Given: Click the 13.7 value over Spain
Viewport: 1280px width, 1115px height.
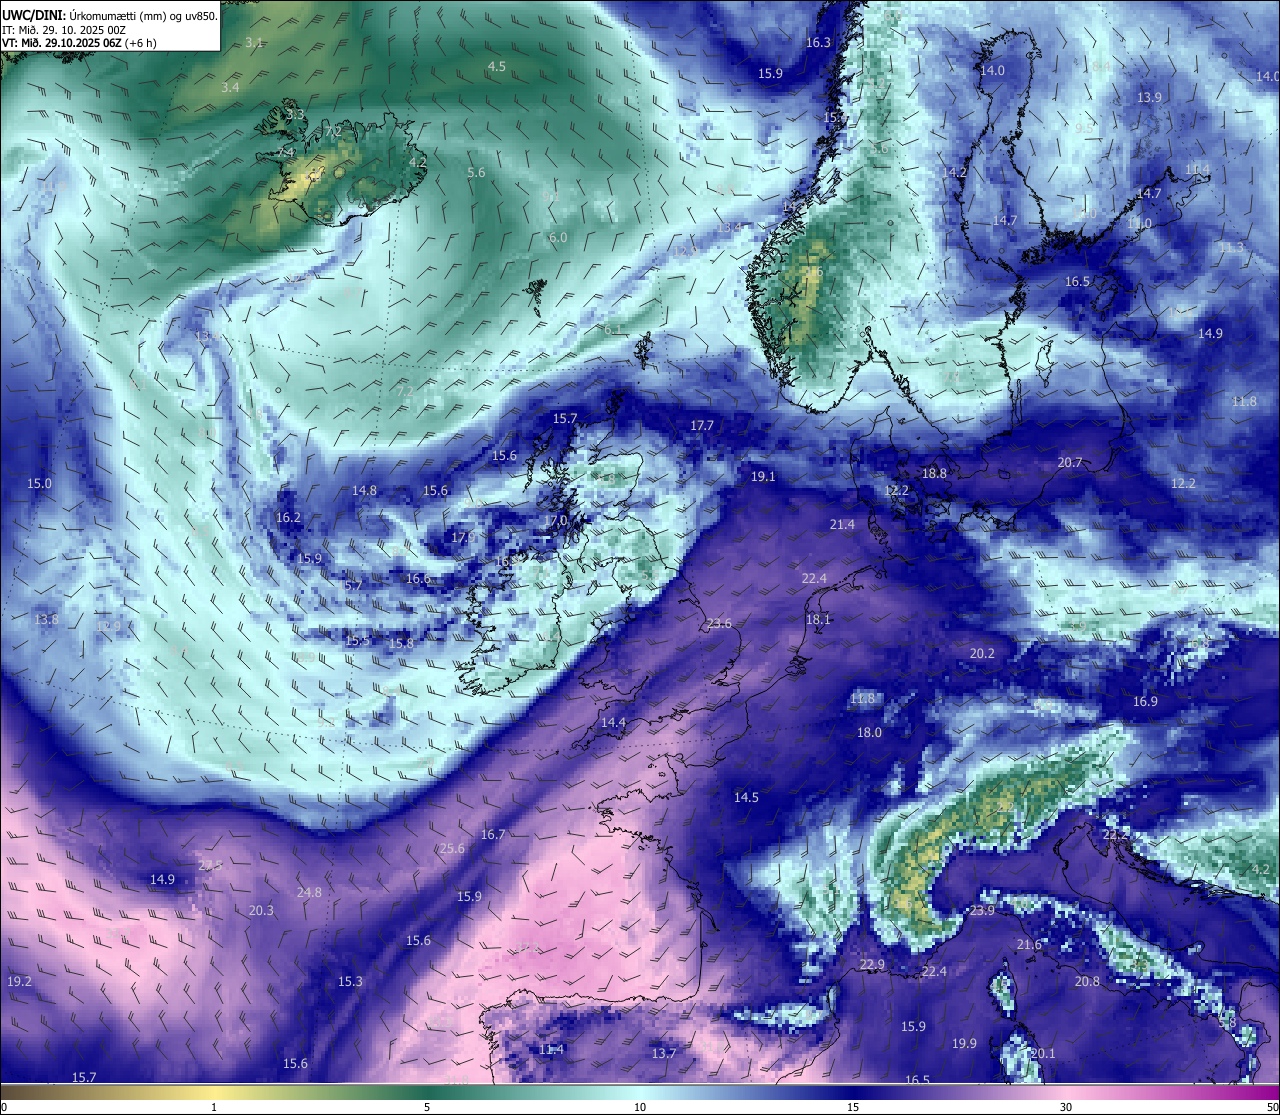Looking at the screenshot, I should pos(664,1054).
